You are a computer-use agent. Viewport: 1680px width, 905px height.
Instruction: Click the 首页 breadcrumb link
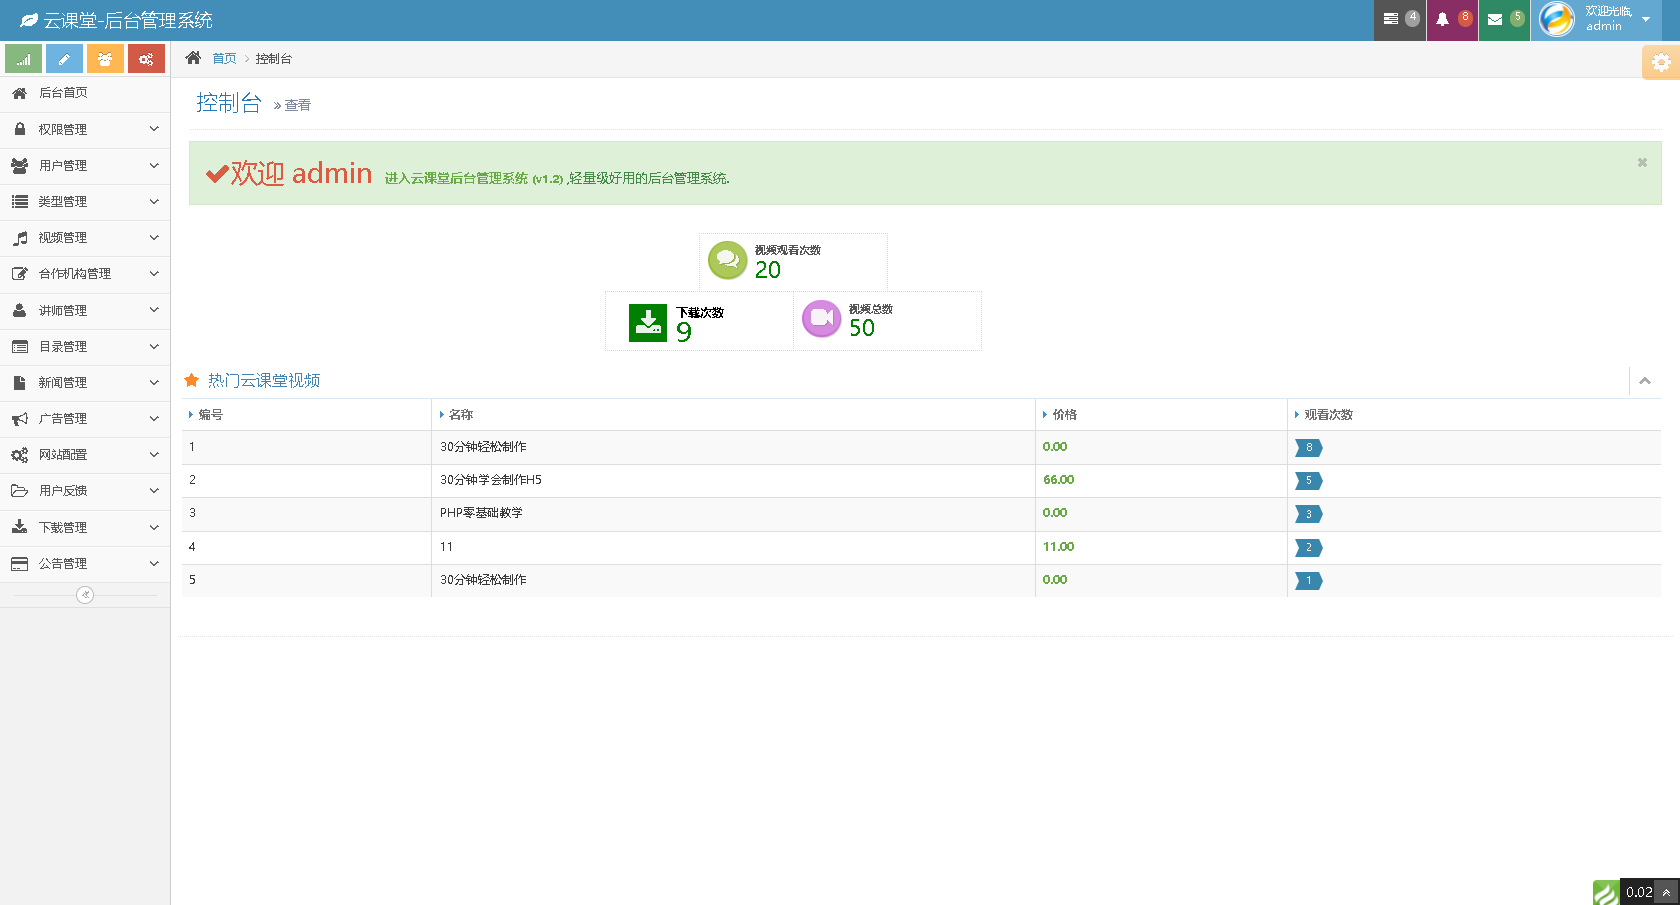(224, 59)
